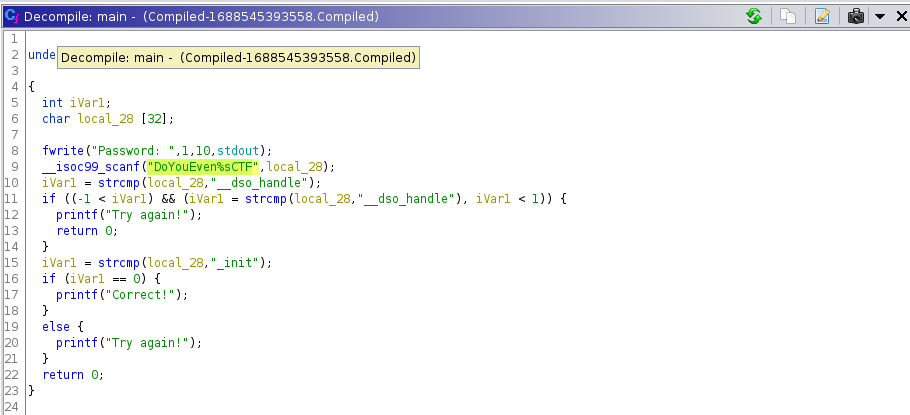910x415 pixels.
Task: Take a snapshot with the camera icon
Action: (x=856, y=16)
